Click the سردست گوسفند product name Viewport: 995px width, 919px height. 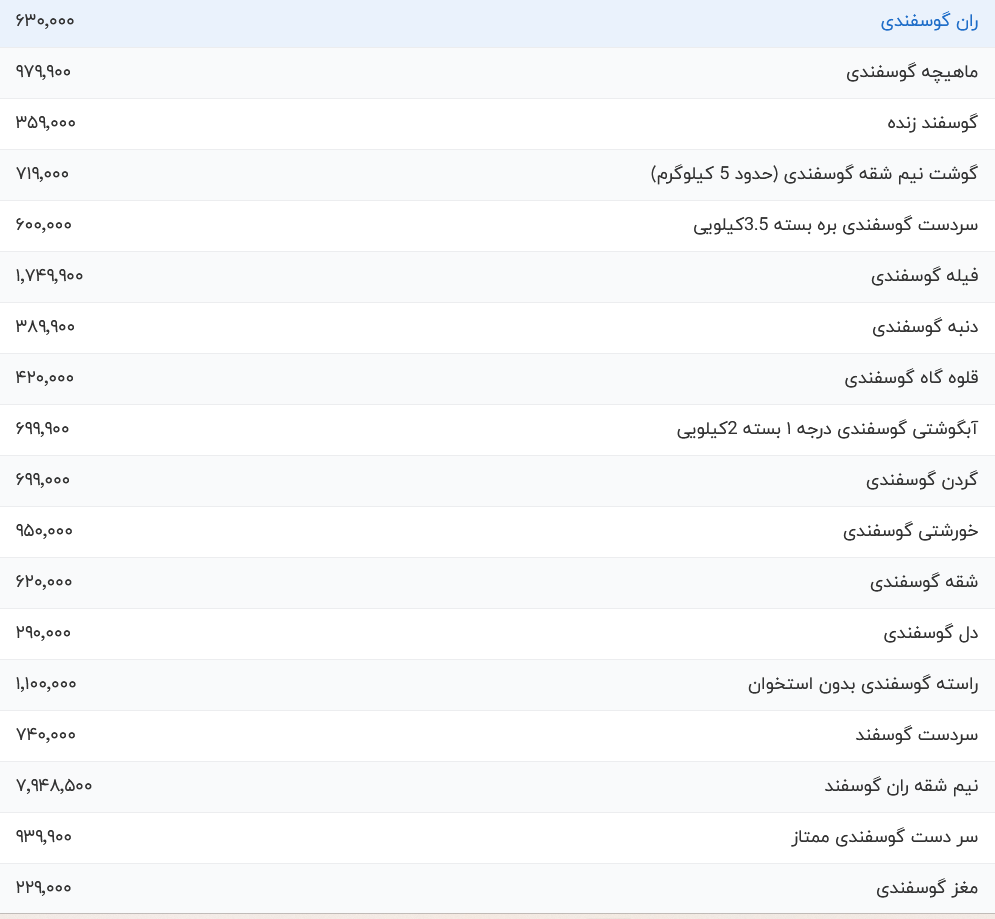916,736
